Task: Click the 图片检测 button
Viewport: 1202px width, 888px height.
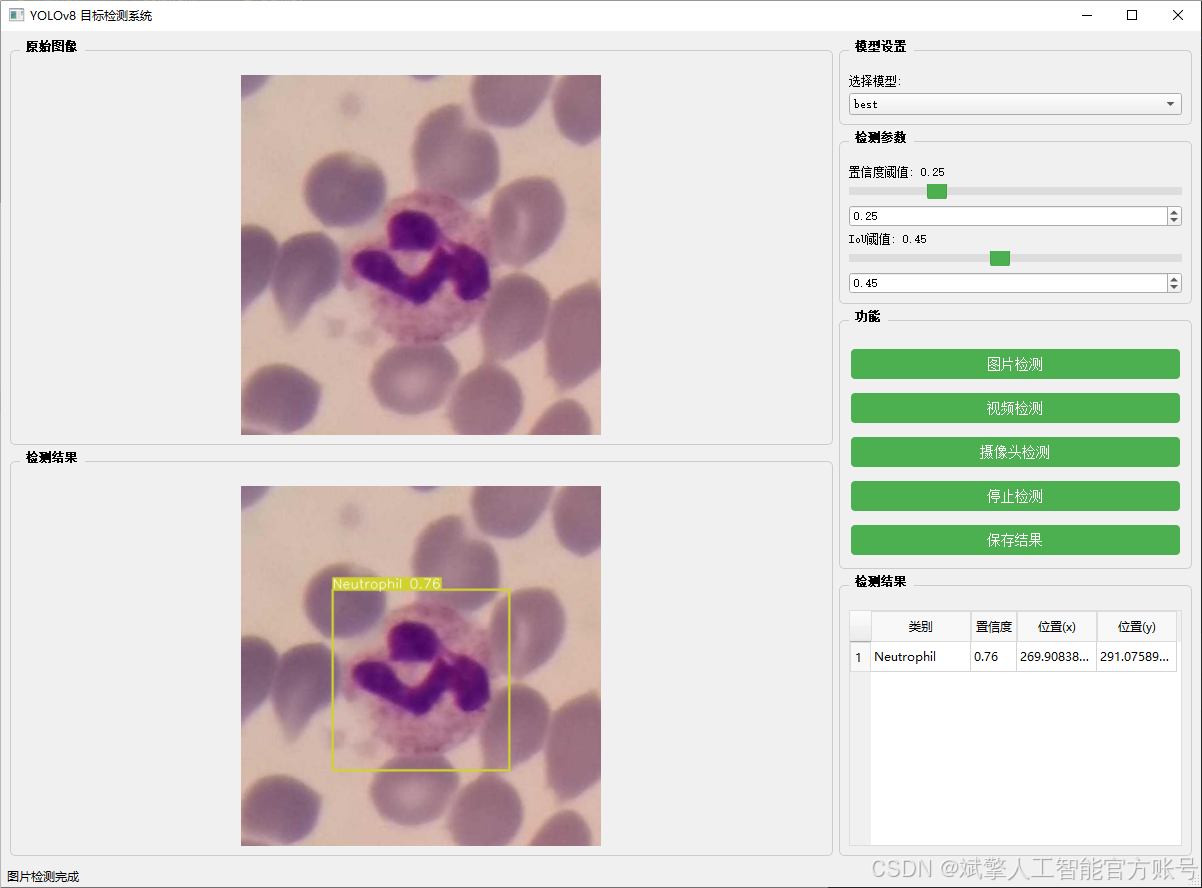Action: [1014, 364]
